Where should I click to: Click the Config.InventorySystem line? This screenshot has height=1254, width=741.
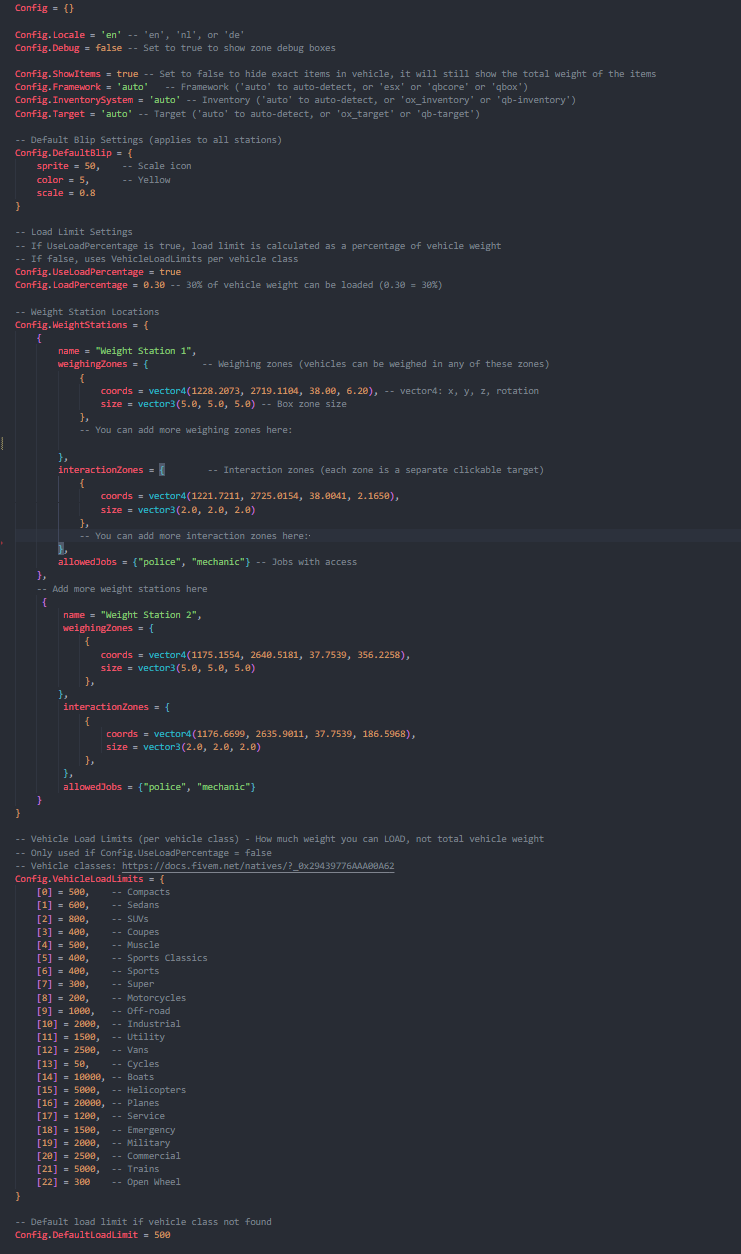(295, 100)
